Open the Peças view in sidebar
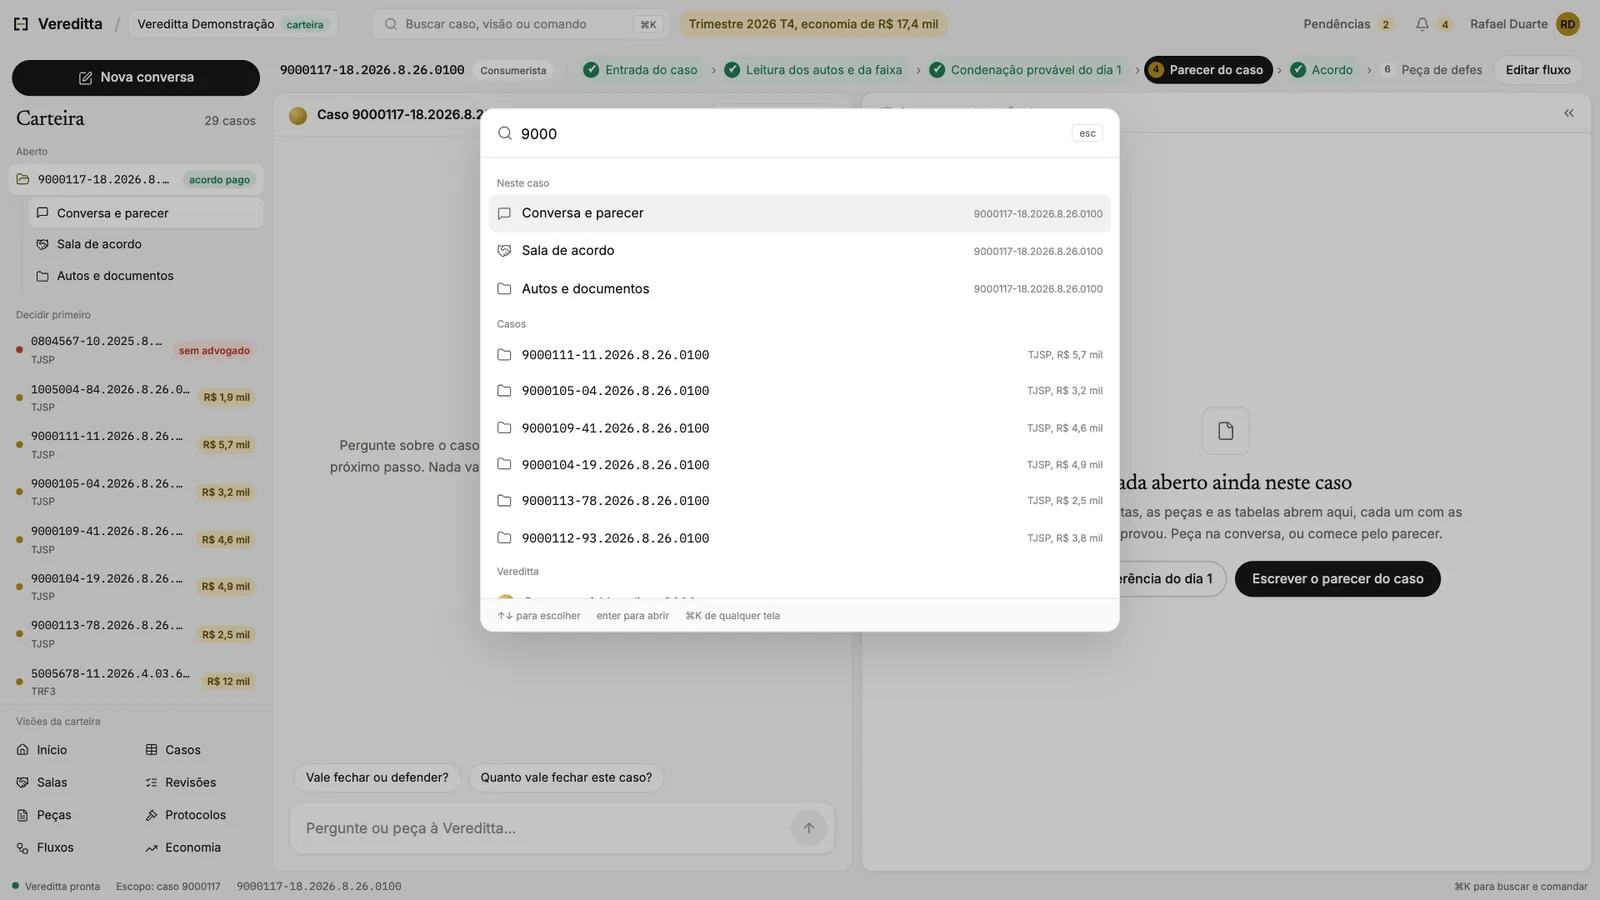1600x900 pixels. (44, 815)
